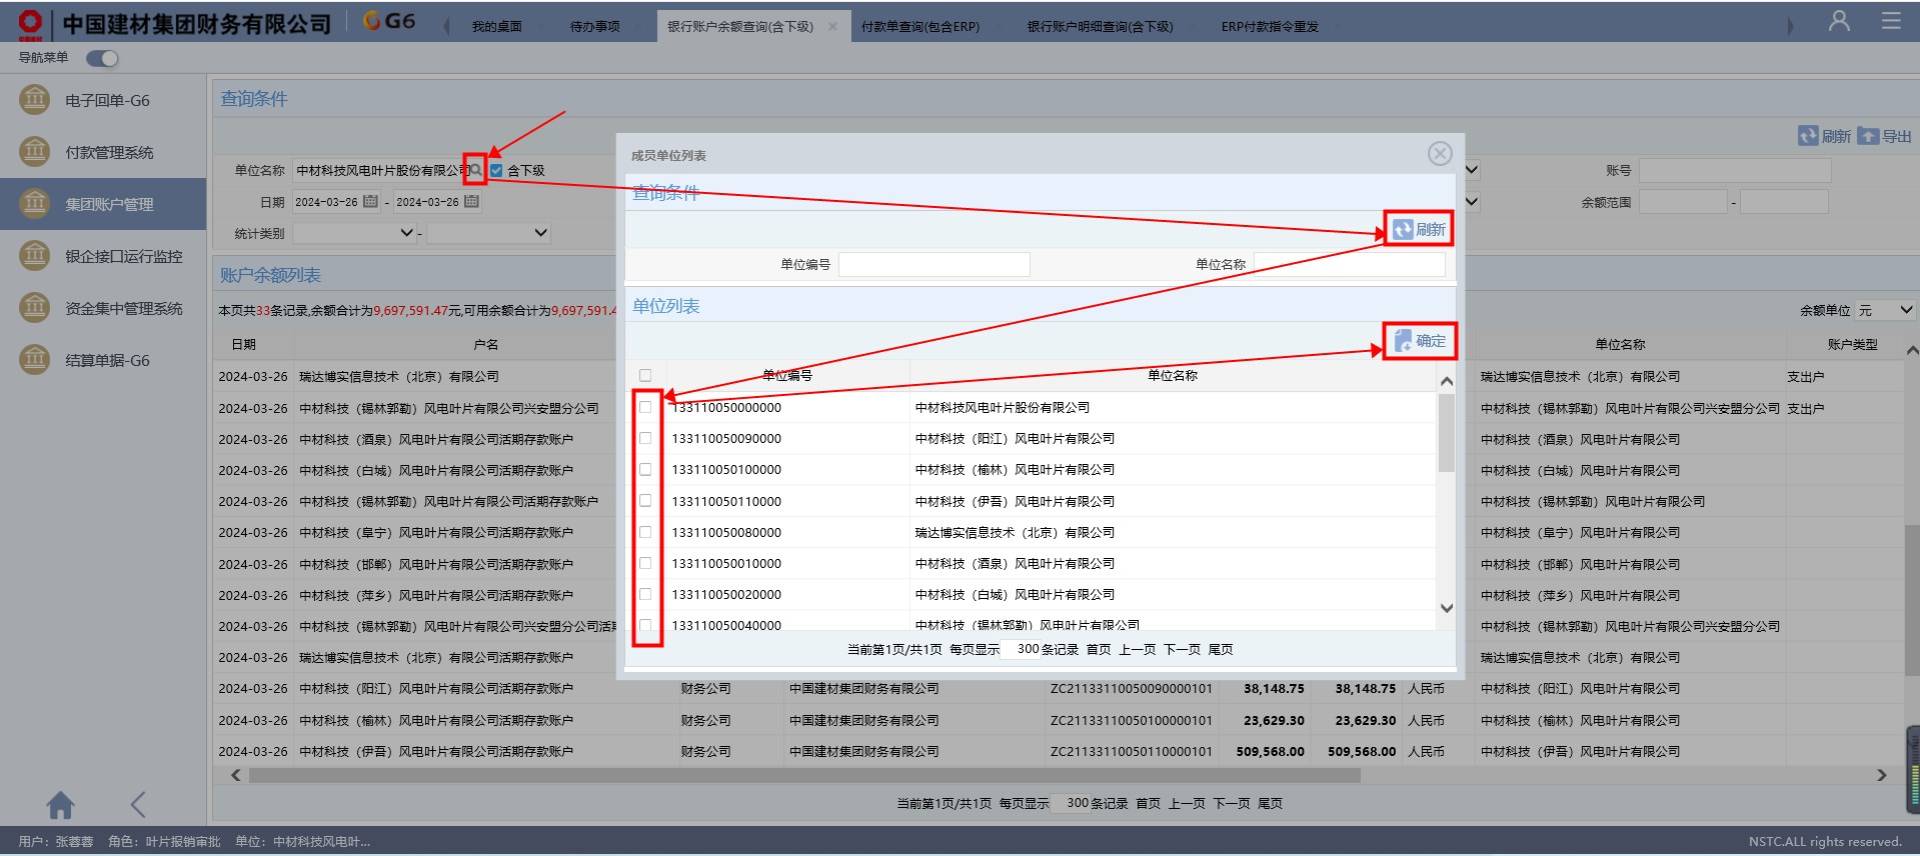The width and height of the screenshot is (1920, 856).
Task: Click the unit list vertical scrollbar thumb
Action: (x=1446, y=433)
